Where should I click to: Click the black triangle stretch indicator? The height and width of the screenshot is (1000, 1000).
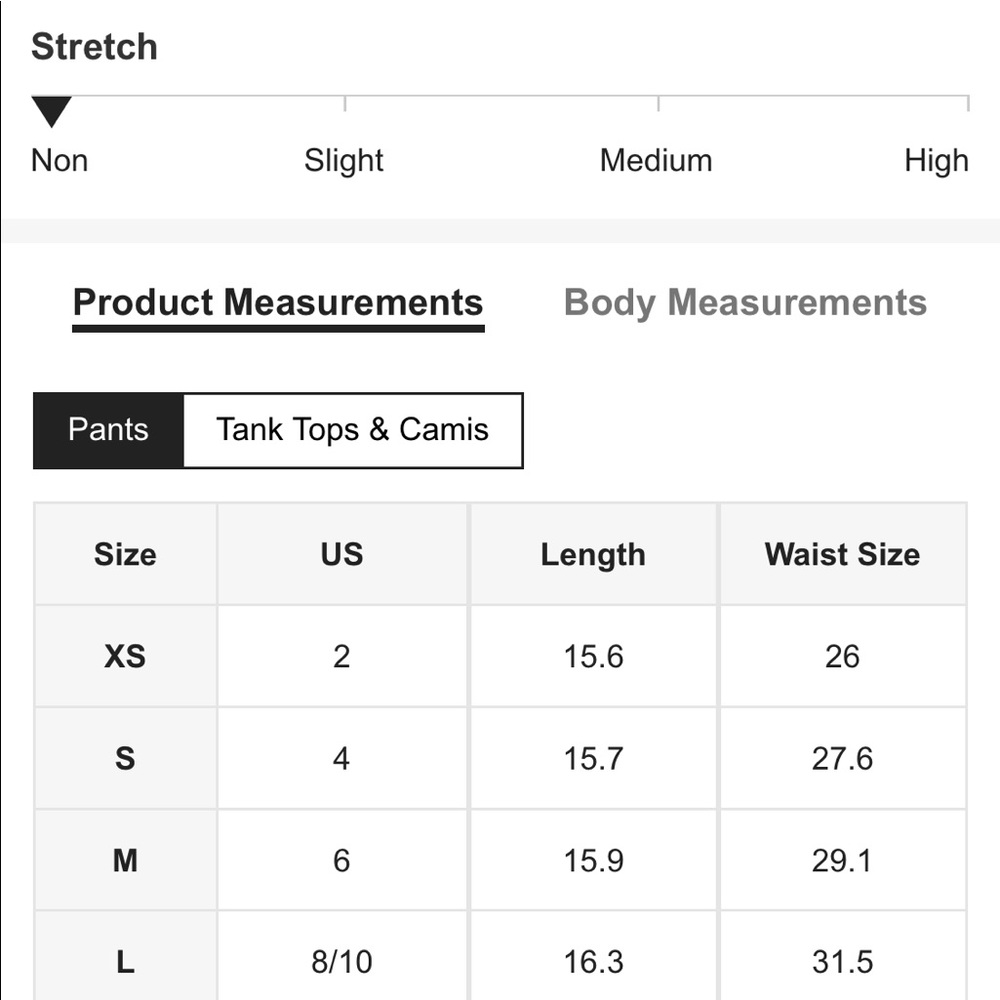point(52,112)
